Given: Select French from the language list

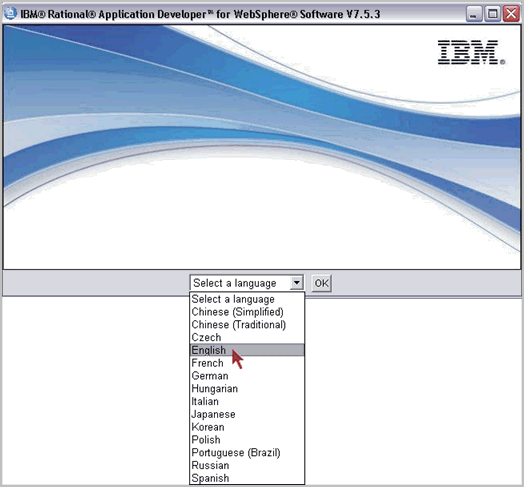Looking at the screenshot, I should point(247,363).
